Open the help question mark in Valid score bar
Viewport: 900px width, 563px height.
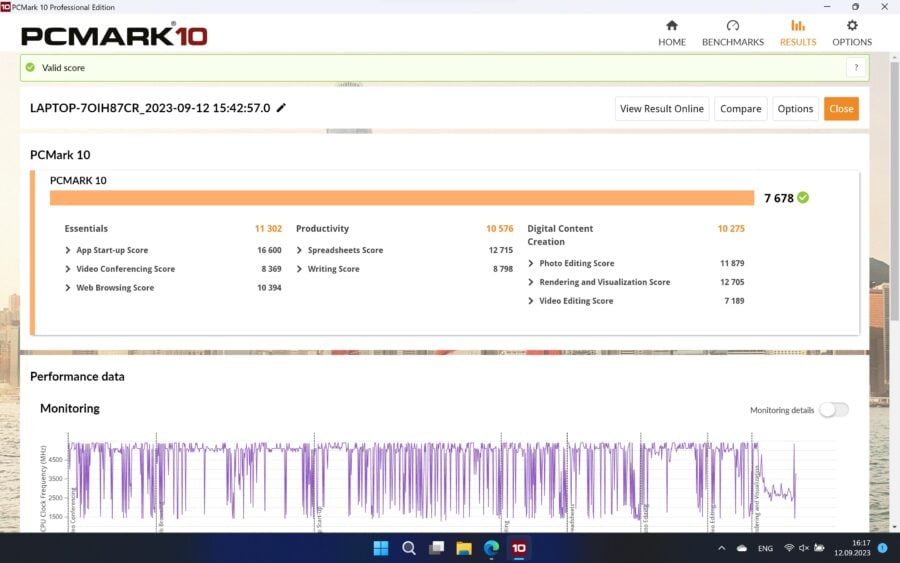[856, 68]
